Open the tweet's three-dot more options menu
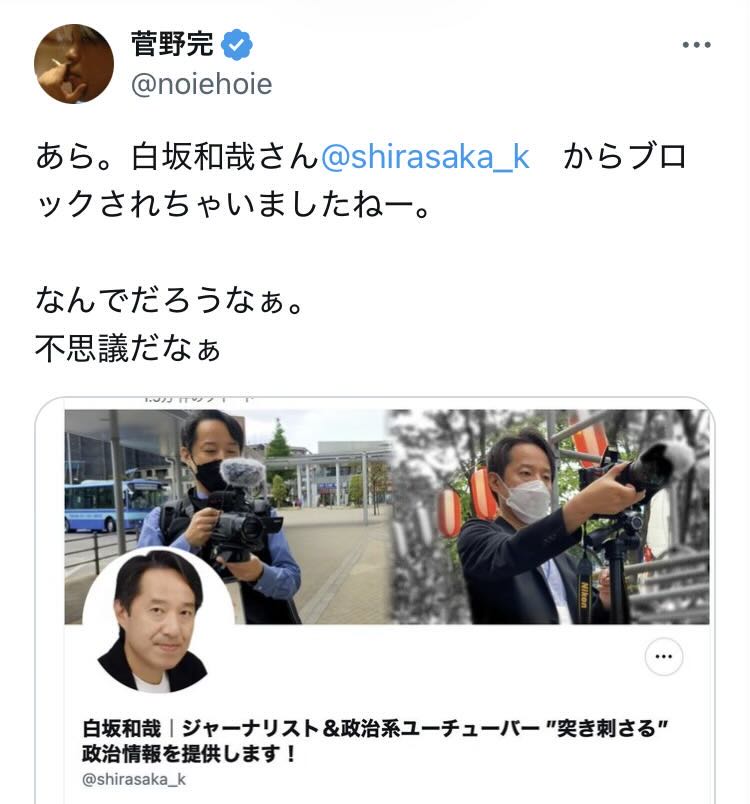Image resolution: width=750 pixels, height=804 pixels. (696, 45)
